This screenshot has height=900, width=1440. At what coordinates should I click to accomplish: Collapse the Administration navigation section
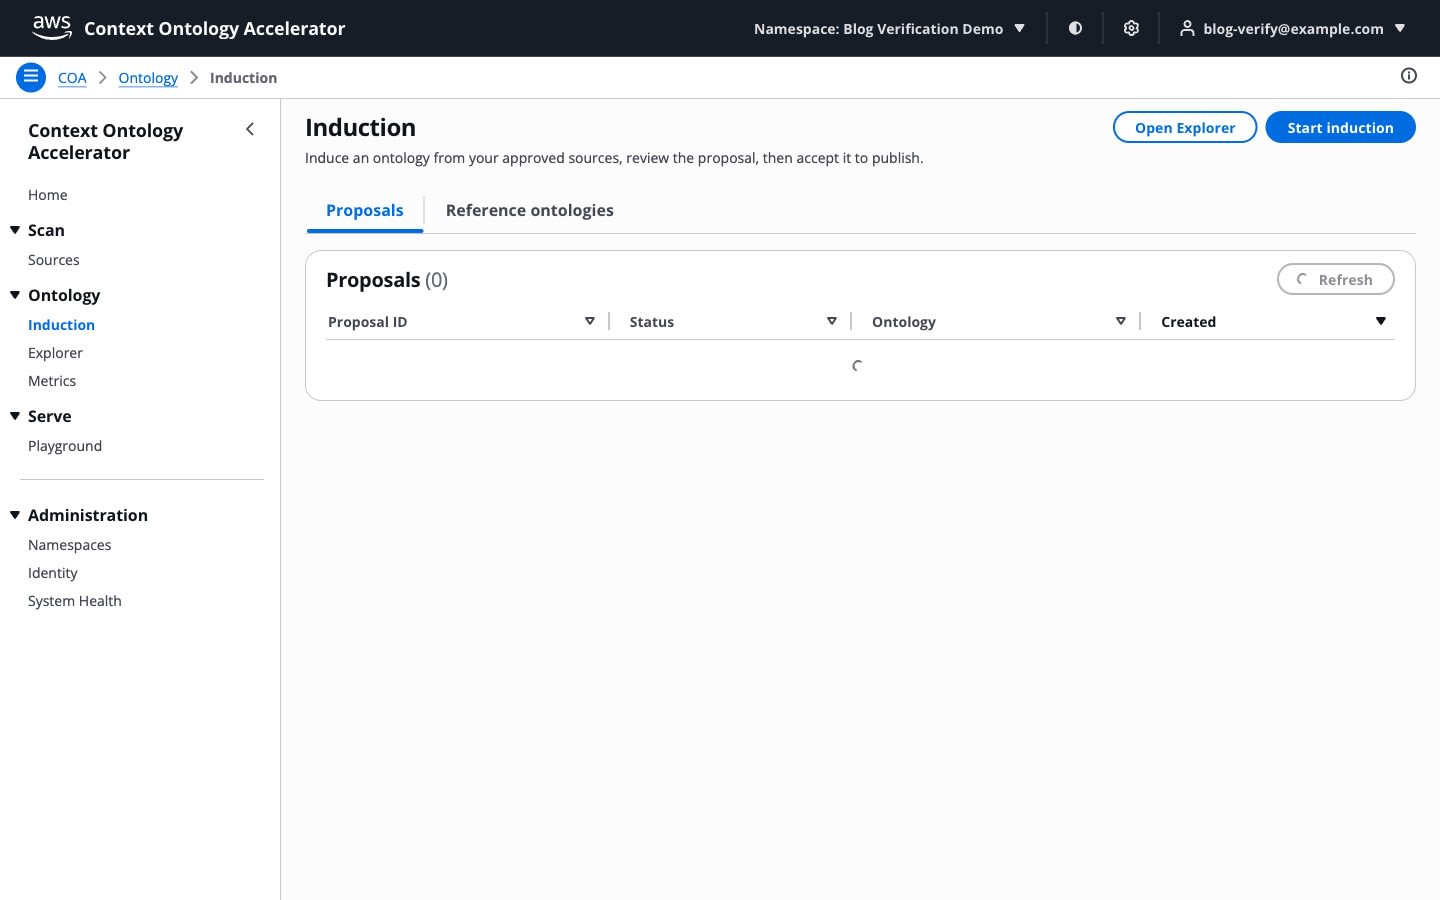click(15, 515)
